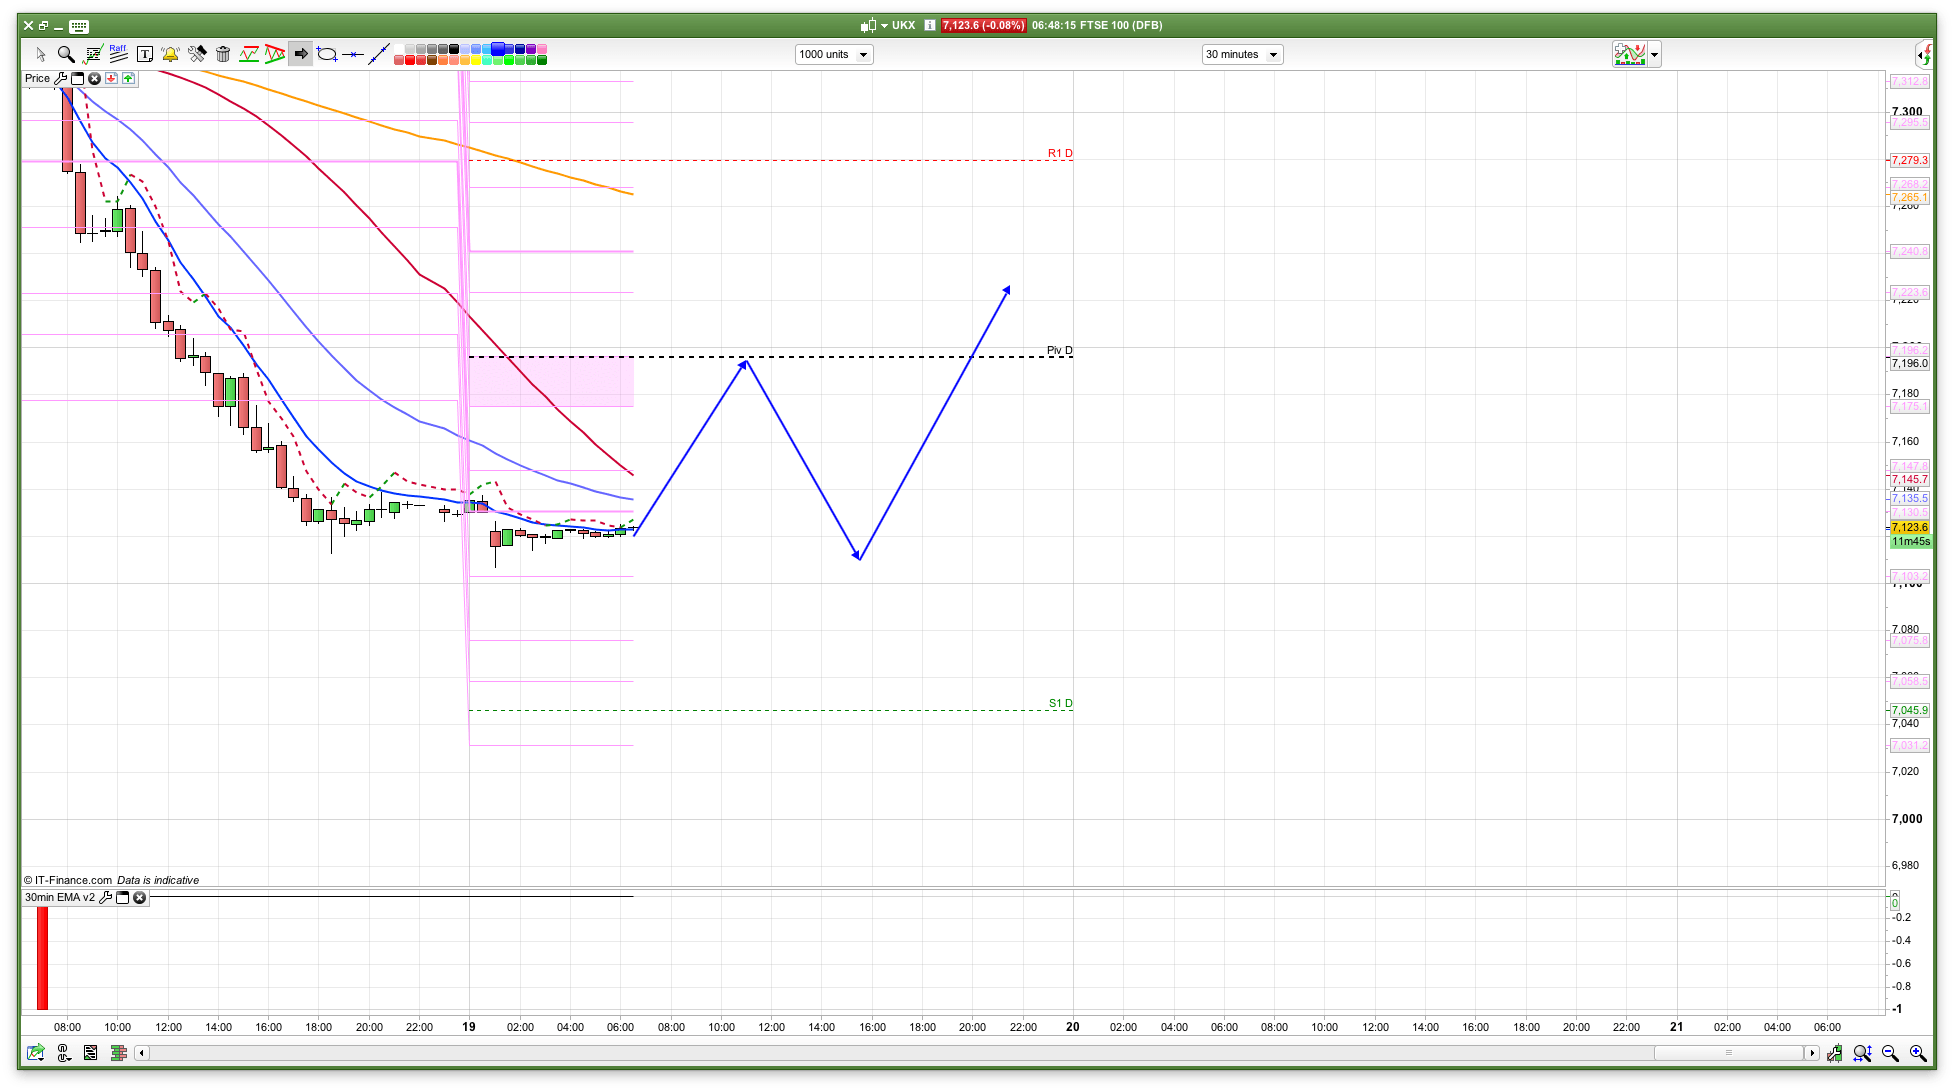Open 30min EMA v2 wrench settings
Image resolution: width=1954 pixels, height=1091 pixels.
(106, 897)
